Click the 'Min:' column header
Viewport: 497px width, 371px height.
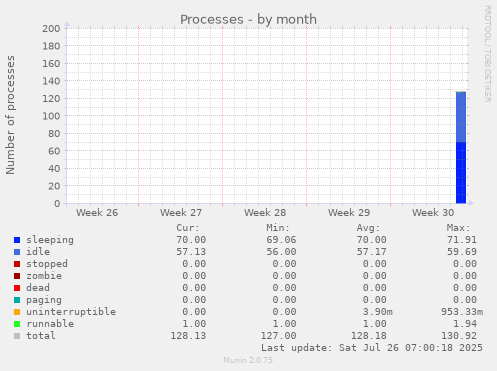[x=278, y=228]
